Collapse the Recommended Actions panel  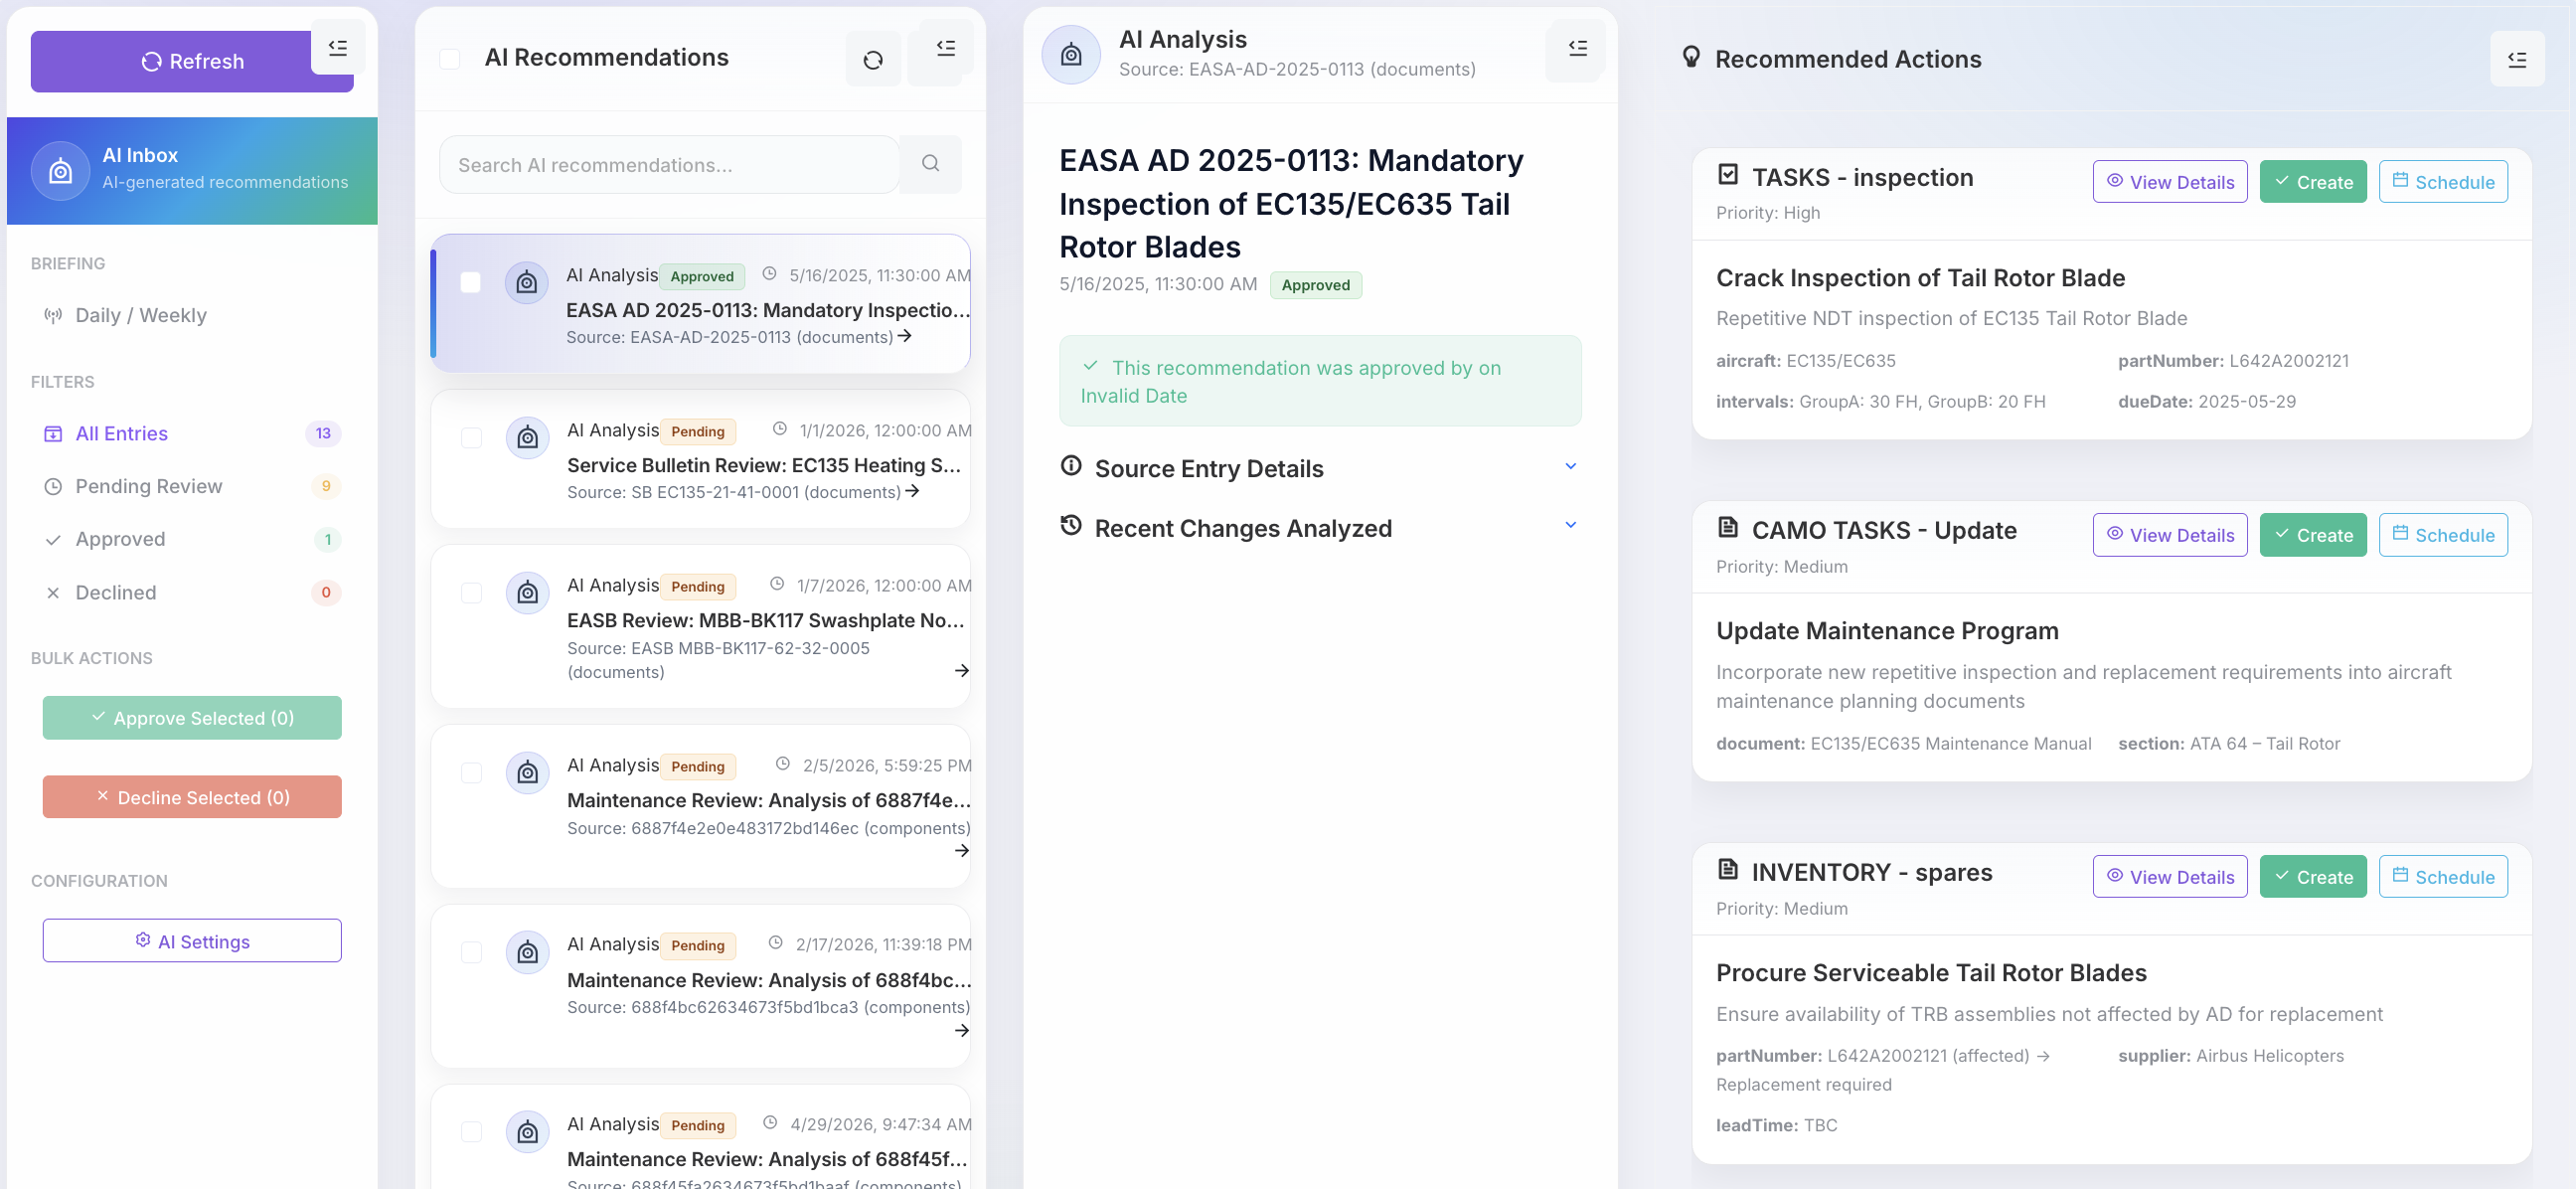2517,60
